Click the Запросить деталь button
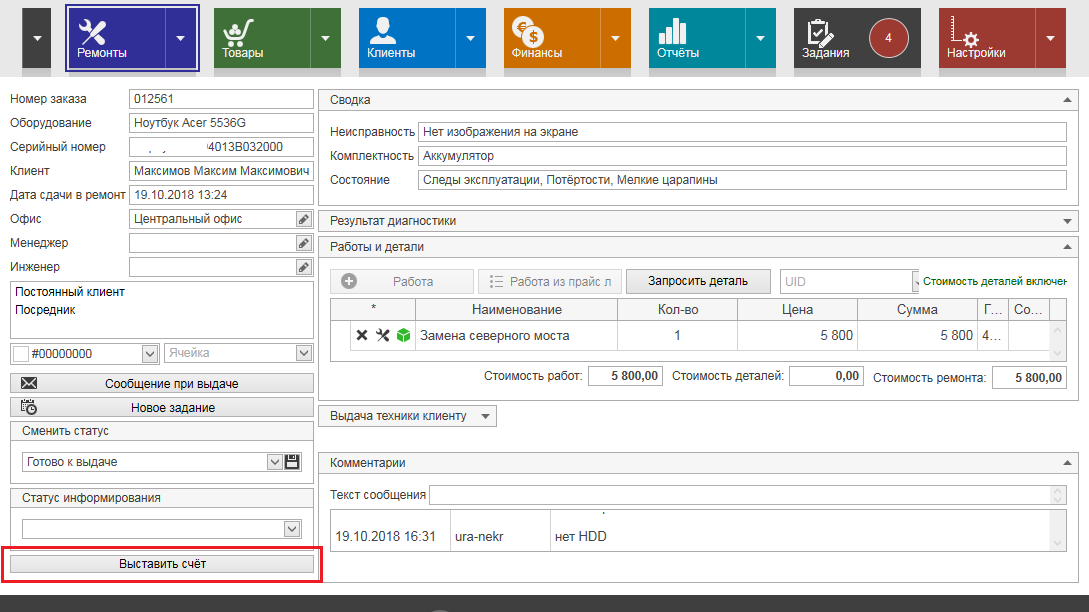The height and width of the screenshot is (612, 1089). coord(698,281)
